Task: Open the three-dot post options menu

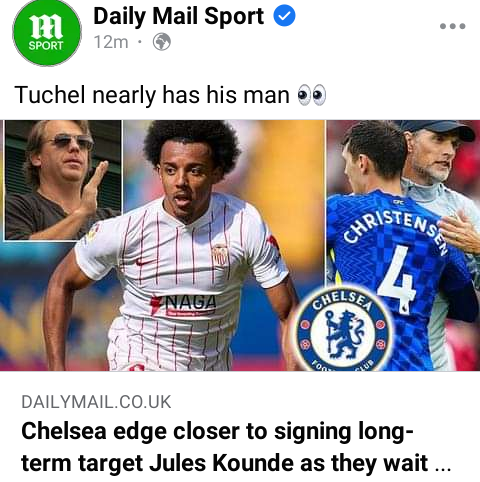Action: (x=452, y=26)
